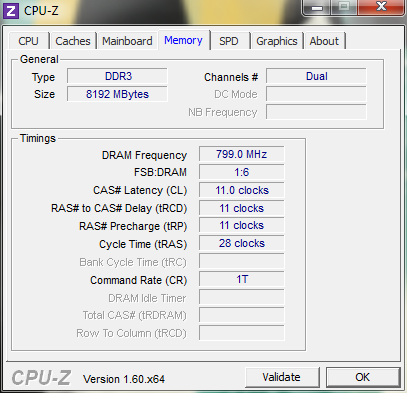Click the Type label in General

pos(43,78)
